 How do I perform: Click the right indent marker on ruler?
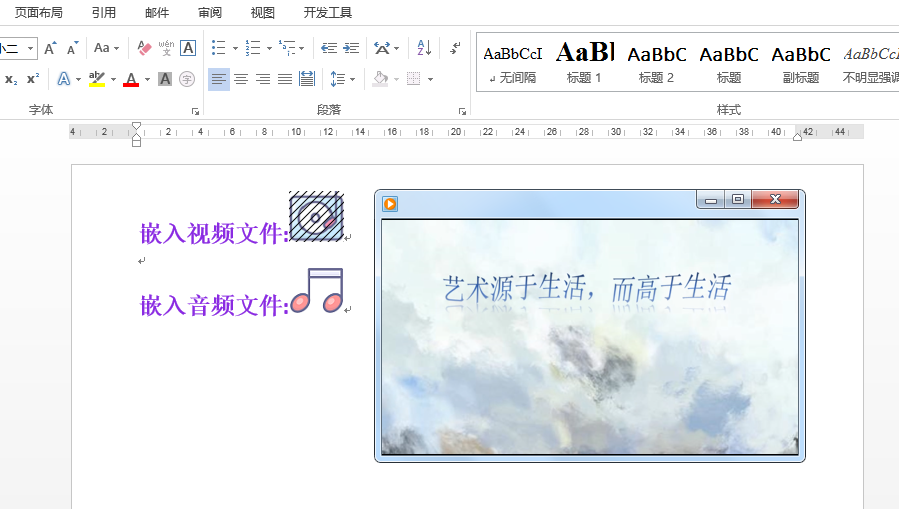tap(797, 136)
